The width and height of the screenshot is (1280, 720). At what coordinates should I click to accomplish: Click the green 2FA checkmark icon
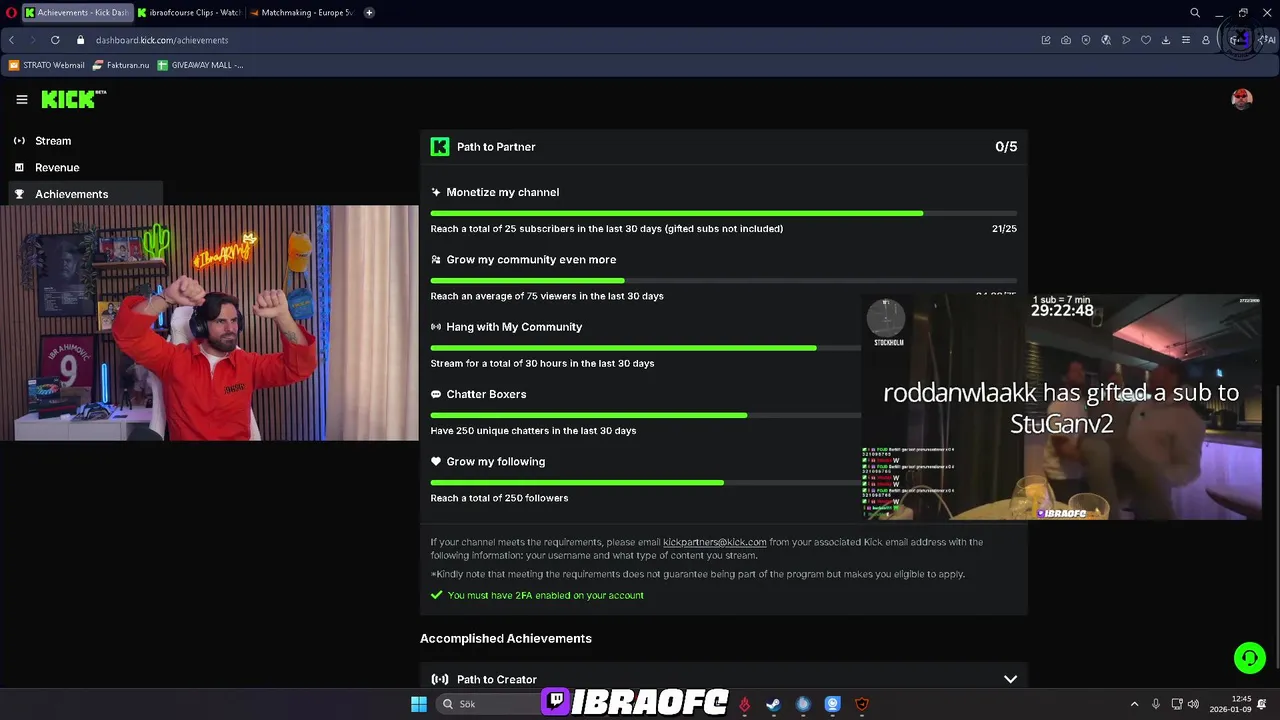pos(436,595)
